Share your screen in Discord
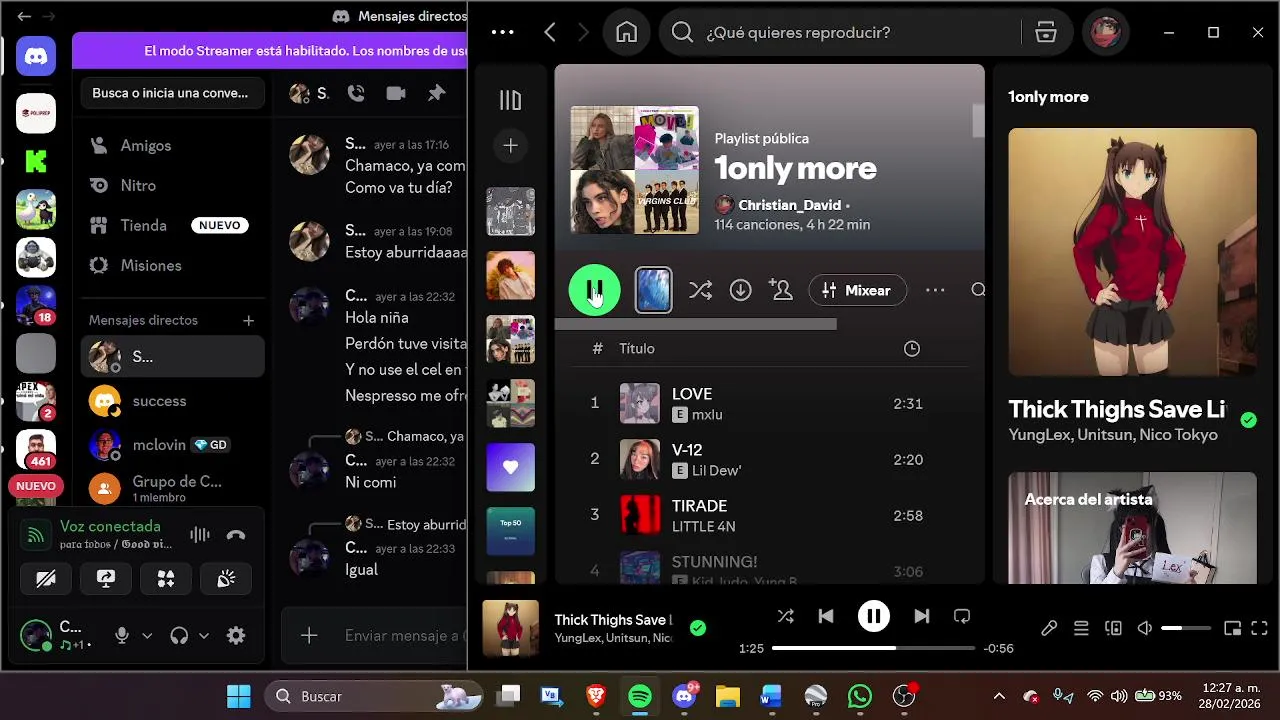The image size is (1280, 720). 106,579
